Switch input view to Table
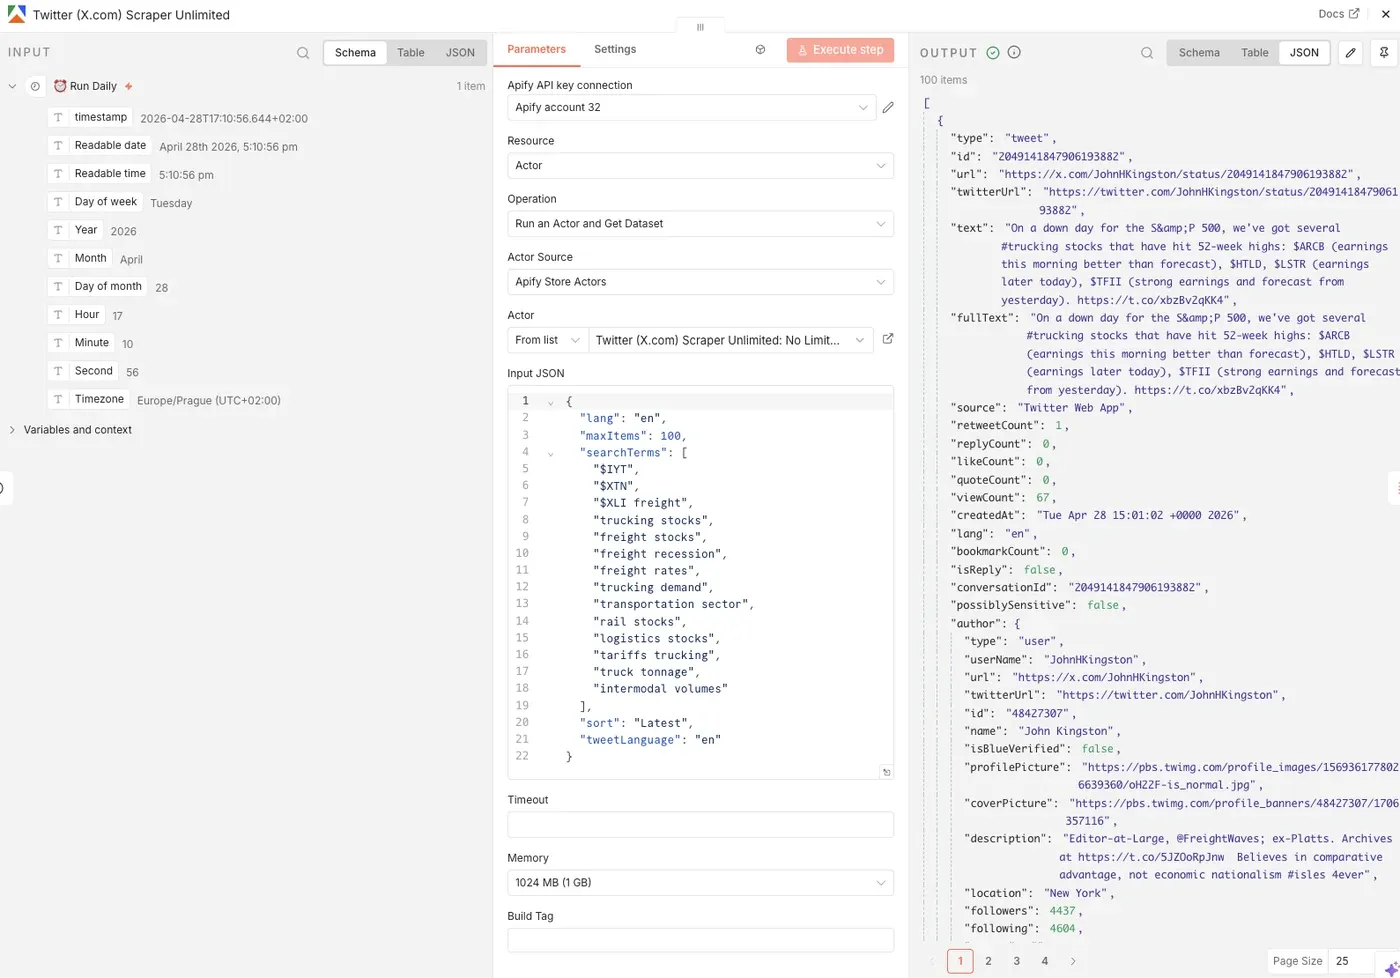The image size is (1400, 978). pyautogui.click(x=411, y=52)
